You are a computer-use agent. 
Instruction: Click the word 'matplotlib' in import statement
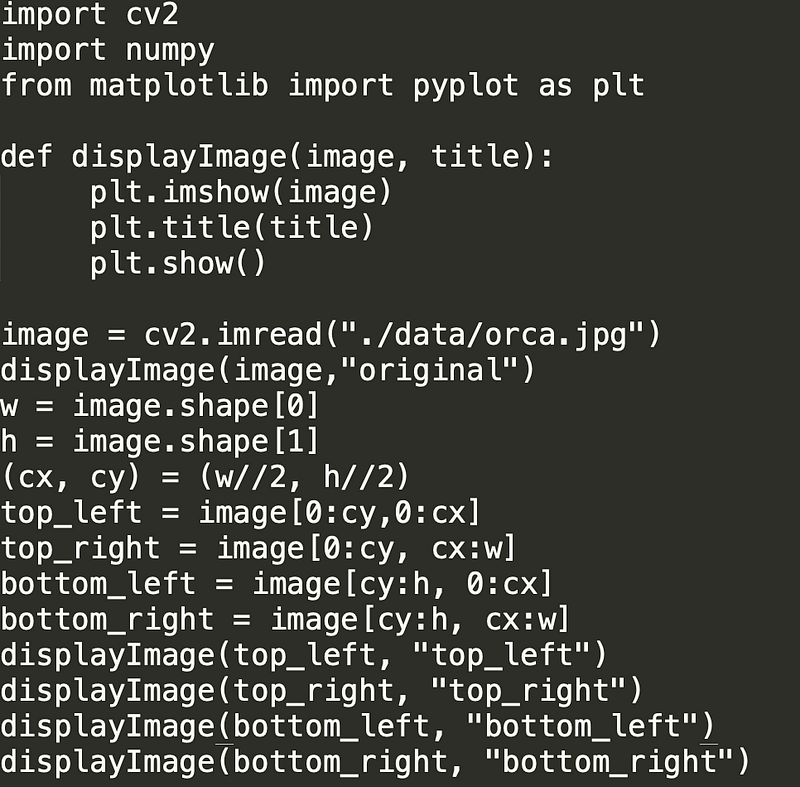click(179, 85)
